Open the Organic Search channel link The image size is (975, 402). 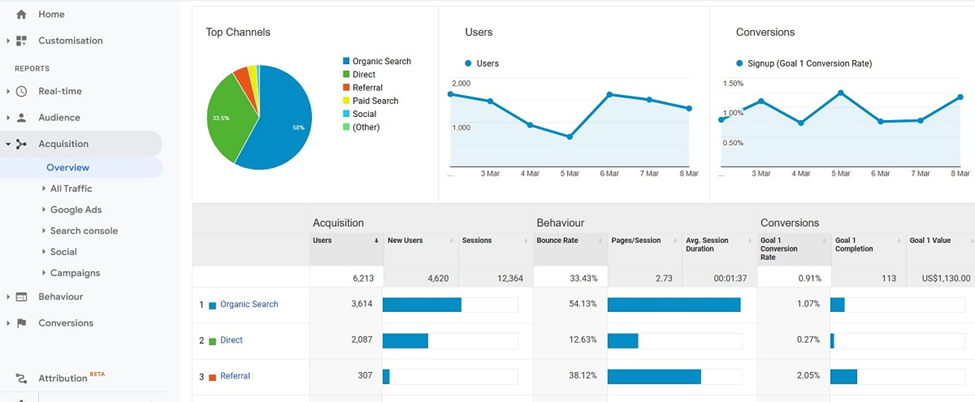point(249,304)
